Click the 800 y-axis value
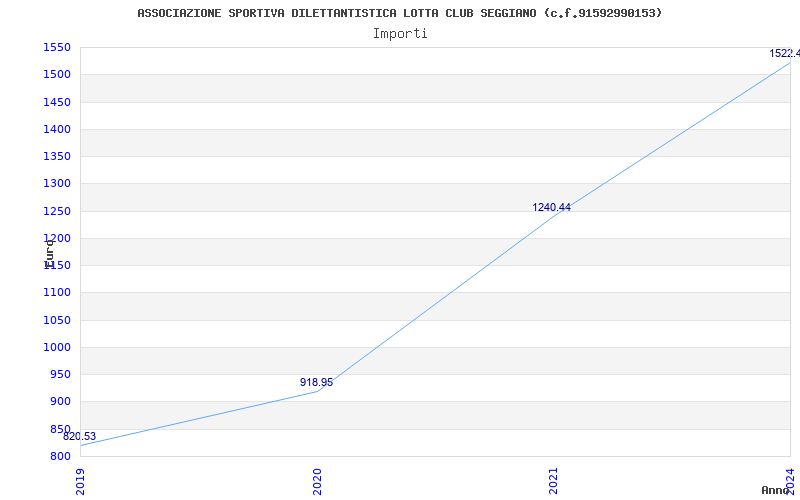 (x=60, y=456)
